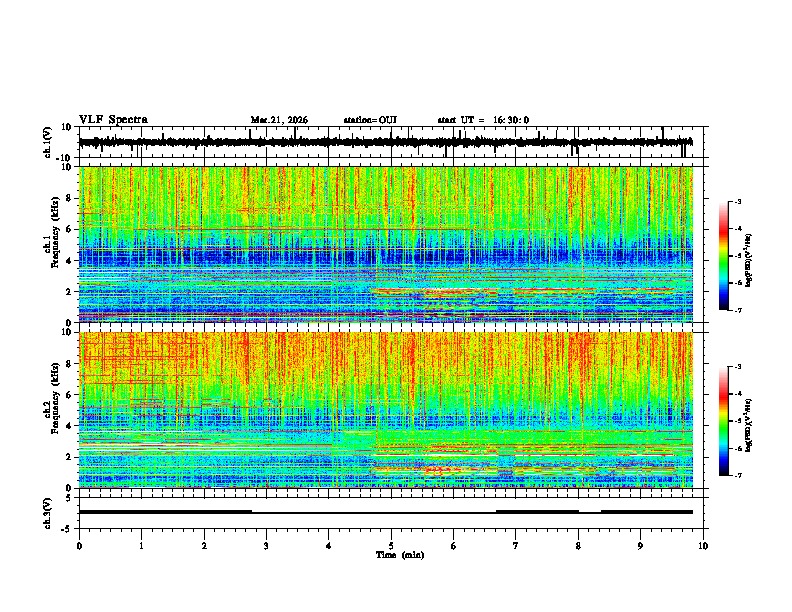The width and height of the screenshot is (792, 612).
Task: Click the ch.1 spectrogram's "6" kHz tick label
Action: pos(71,229)
